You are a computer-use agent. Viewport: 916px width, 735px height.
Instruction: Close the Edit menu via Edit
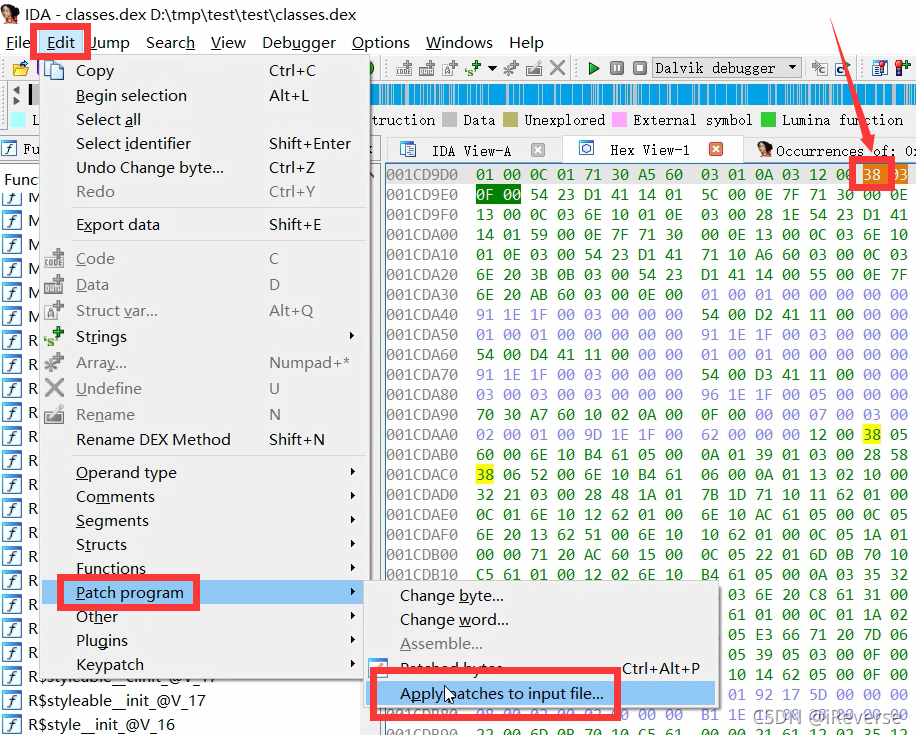(x=61, y=43)
